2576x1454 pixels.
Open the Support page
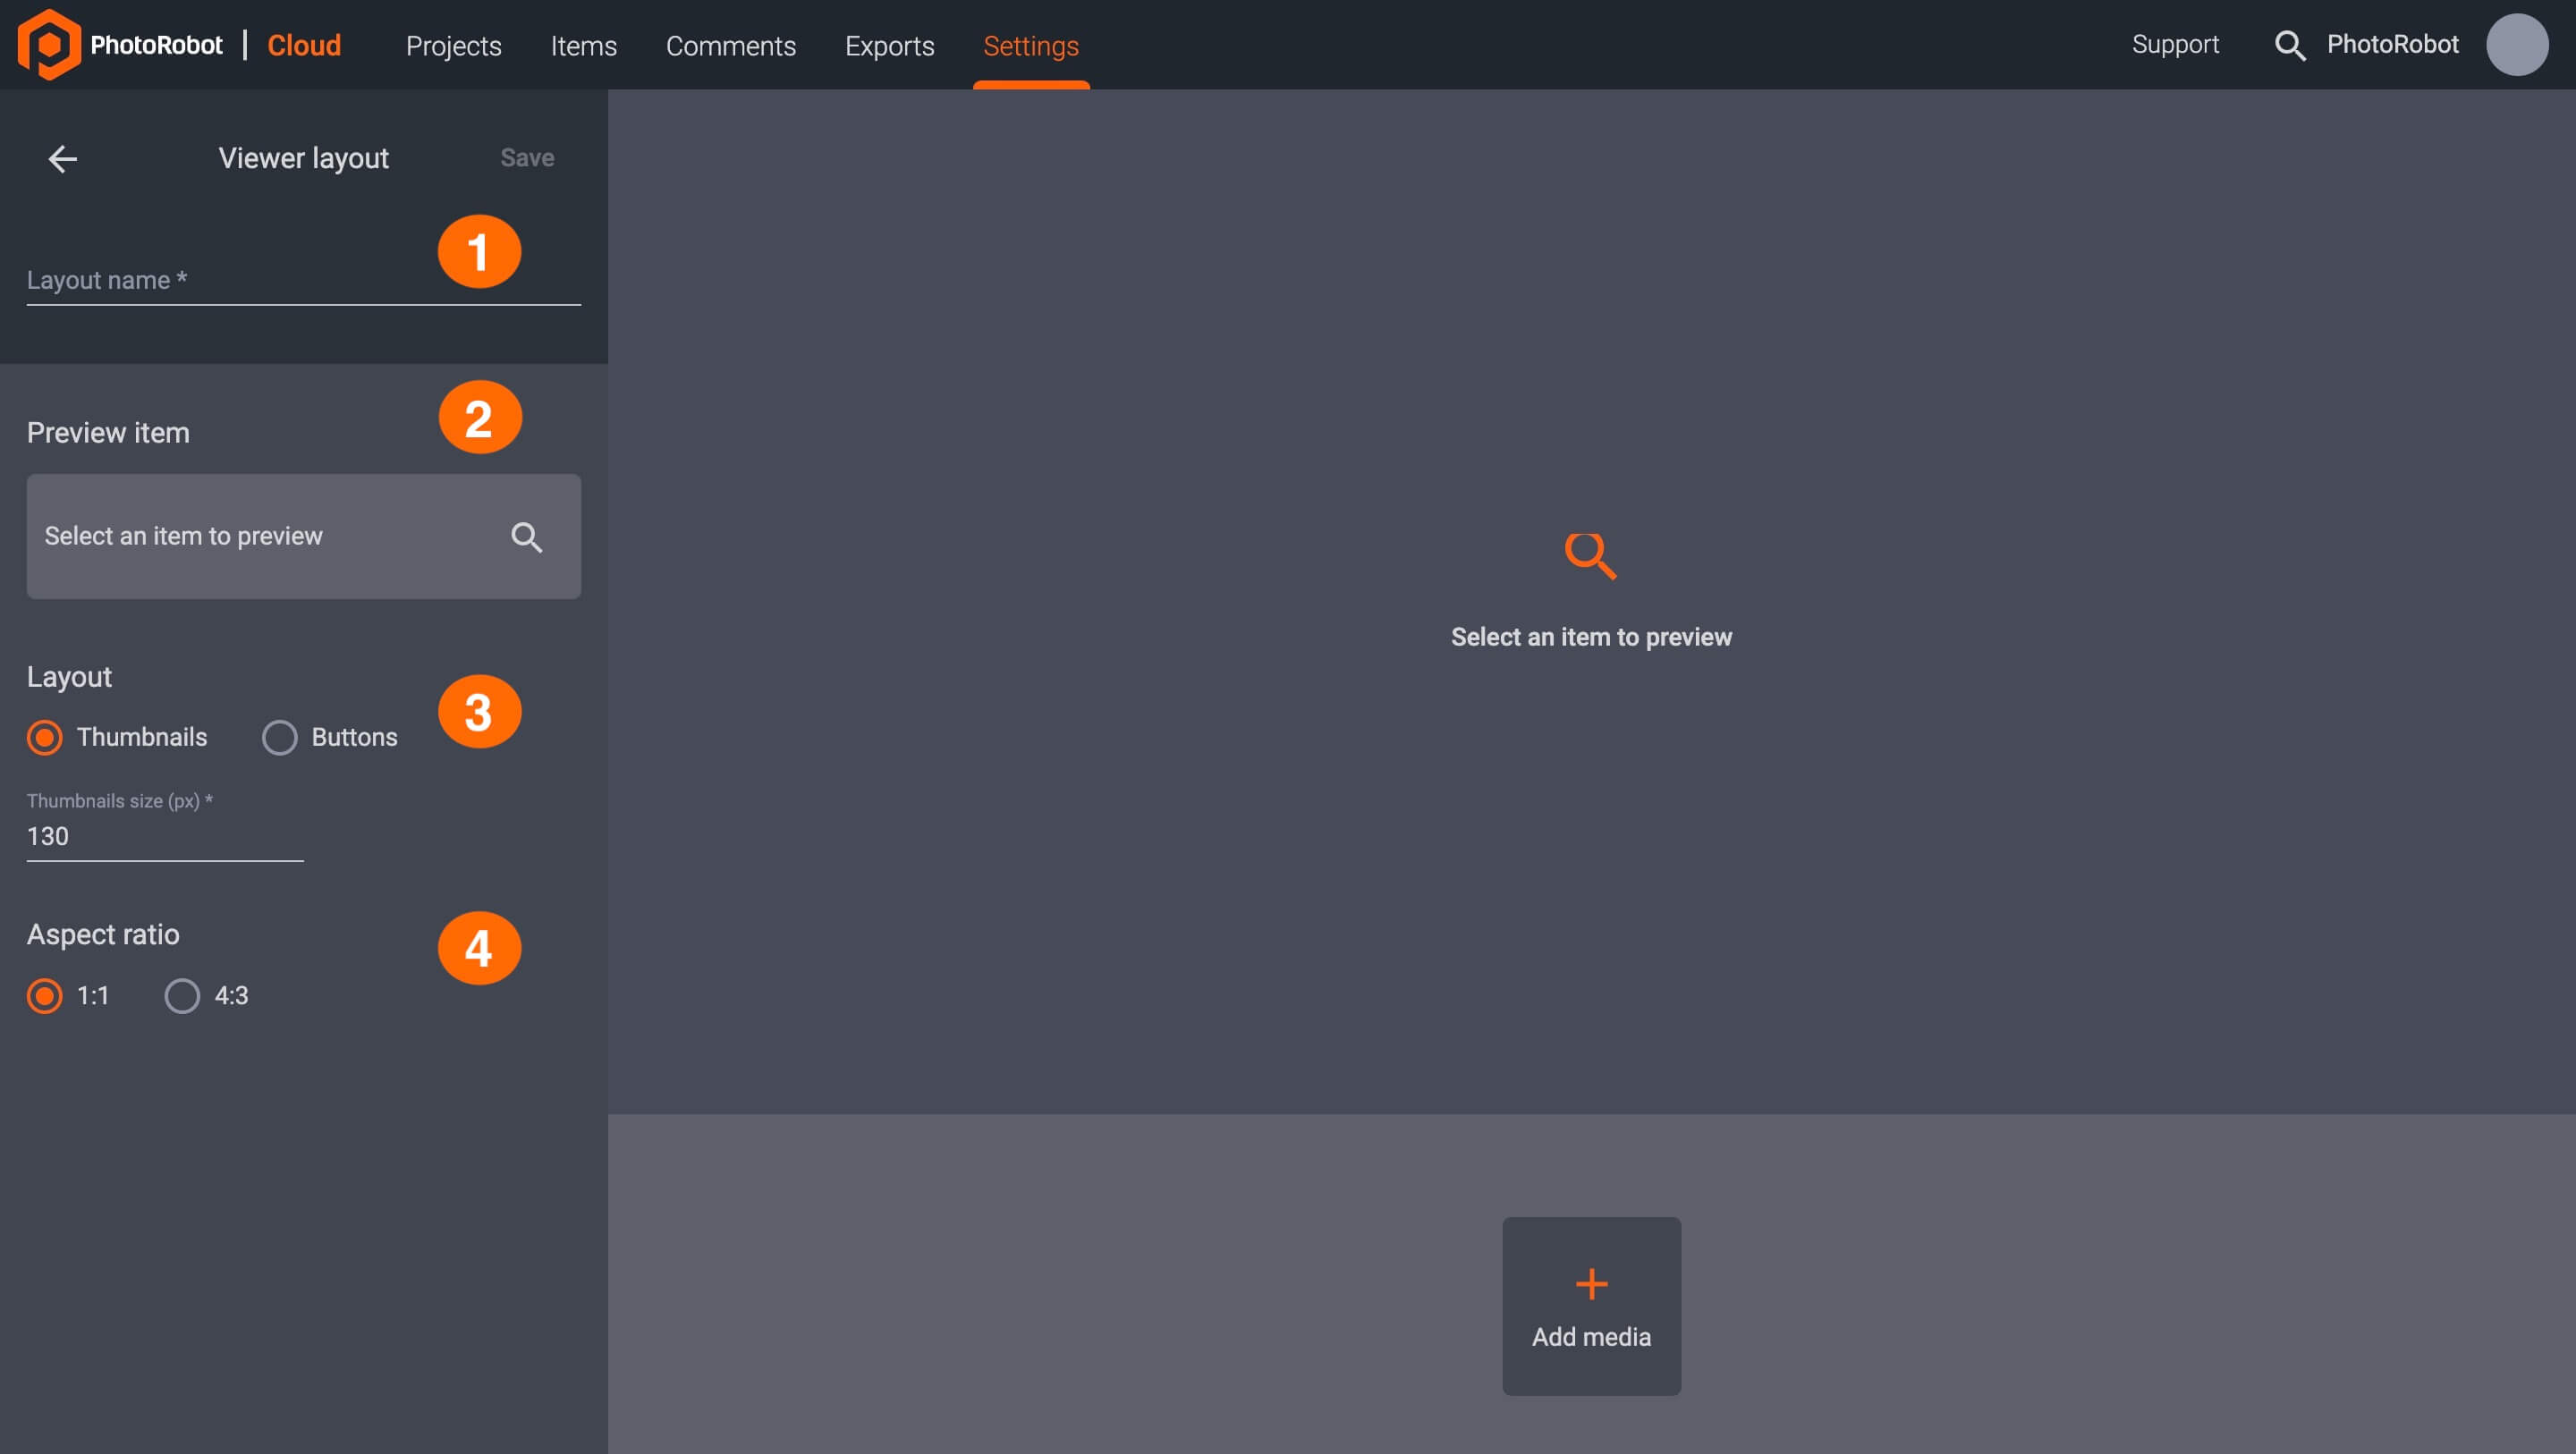point(2174,44)
